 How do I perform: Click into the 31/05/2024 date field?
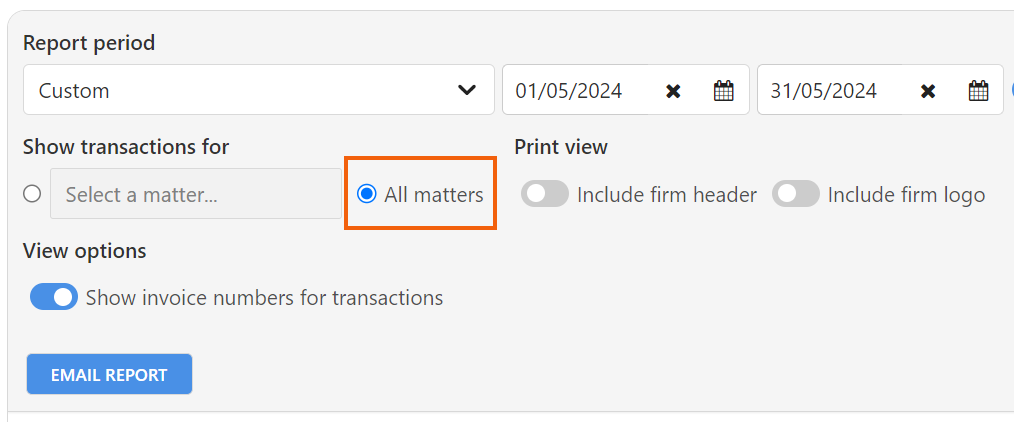[x=831, y=90]
